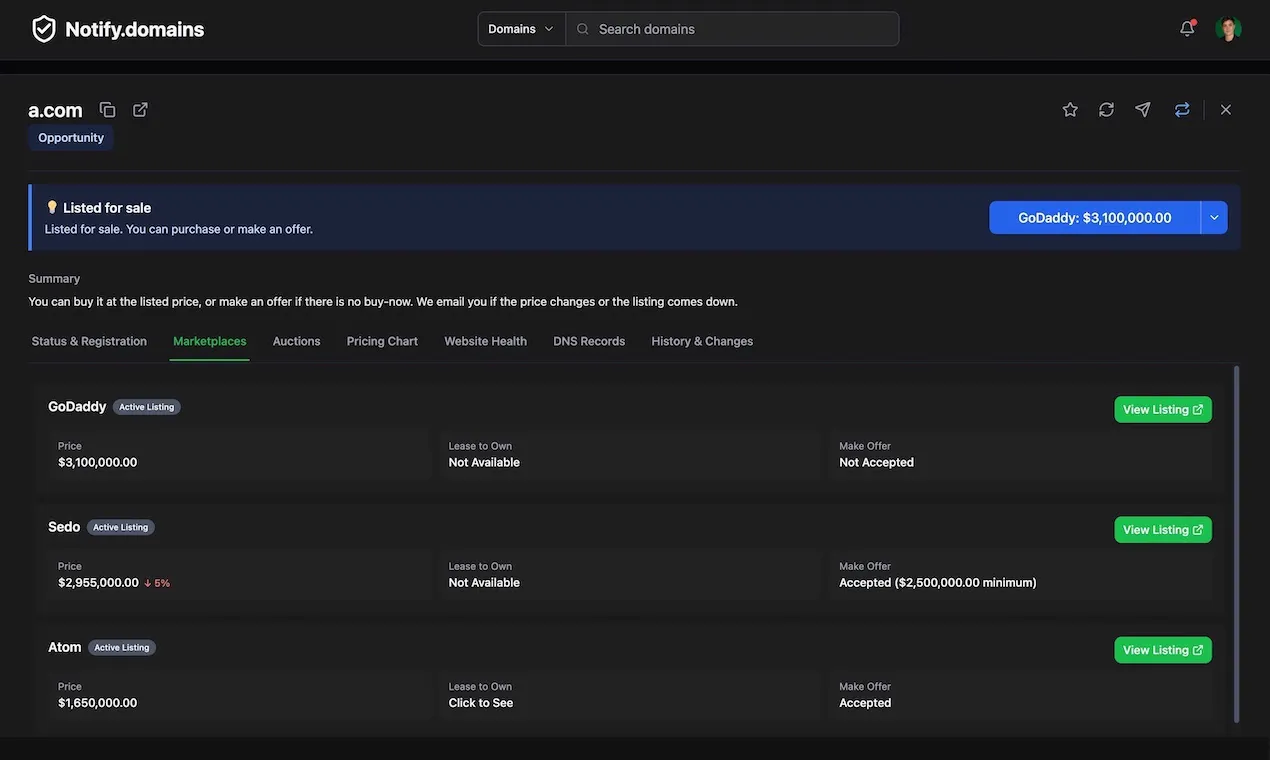Click the Summary label
1270x760 pixels.
point(54,279)
